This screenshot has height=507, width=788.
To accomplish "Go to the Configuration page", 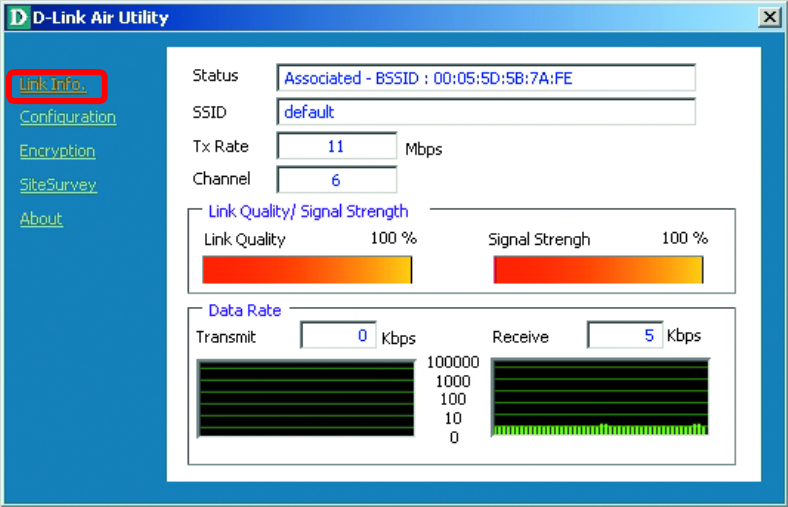I will click(68, 117).
